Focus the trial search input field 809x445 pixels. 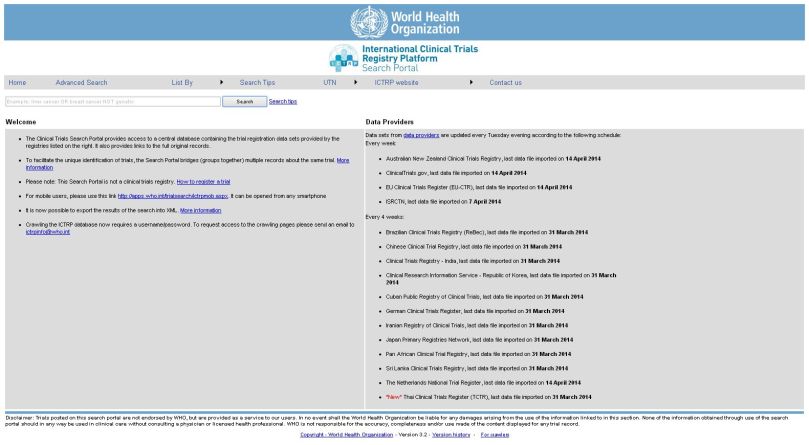click(x=113, y=102)
